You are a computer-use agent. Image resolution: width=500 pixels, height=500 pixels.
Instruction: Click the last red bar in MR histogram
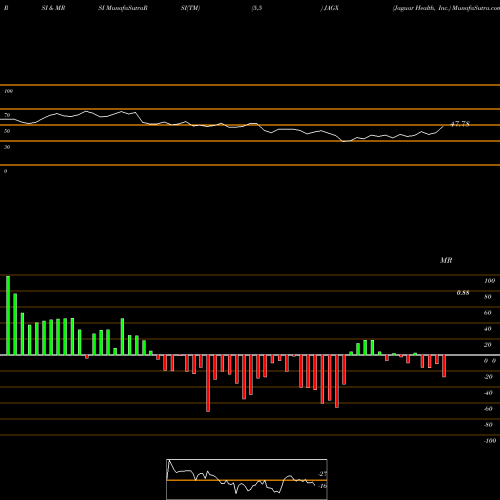(444, 366)
